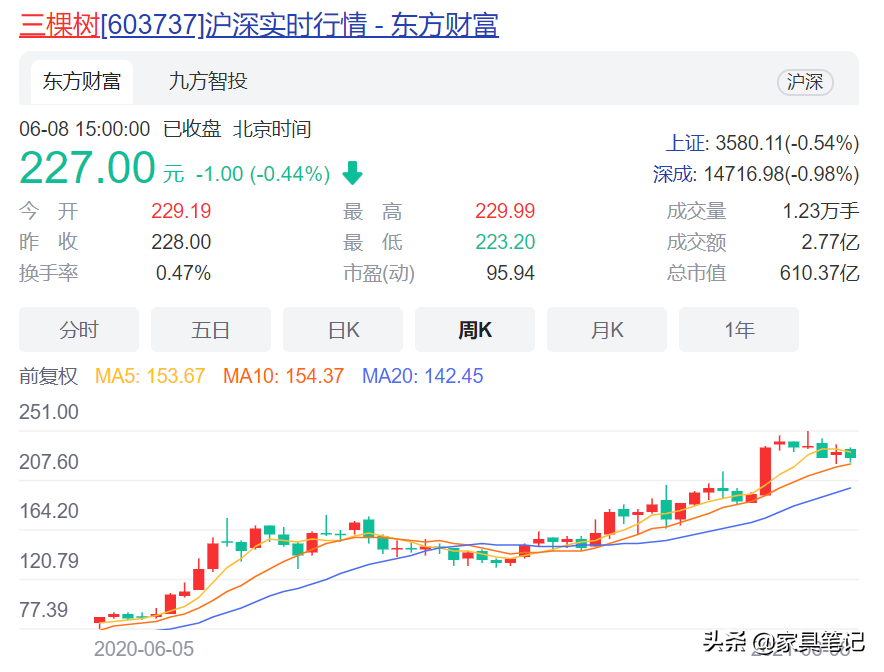
Task: Switch to the 九方智投 tab
Action: [208, 82]
